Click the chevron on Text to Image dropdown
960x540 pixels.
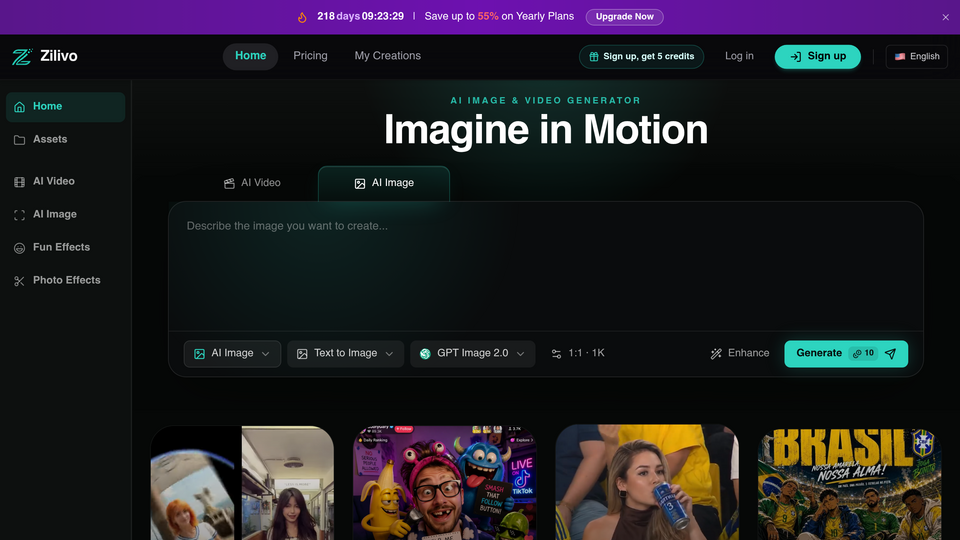pyautogui.click(x=389, y=354)
